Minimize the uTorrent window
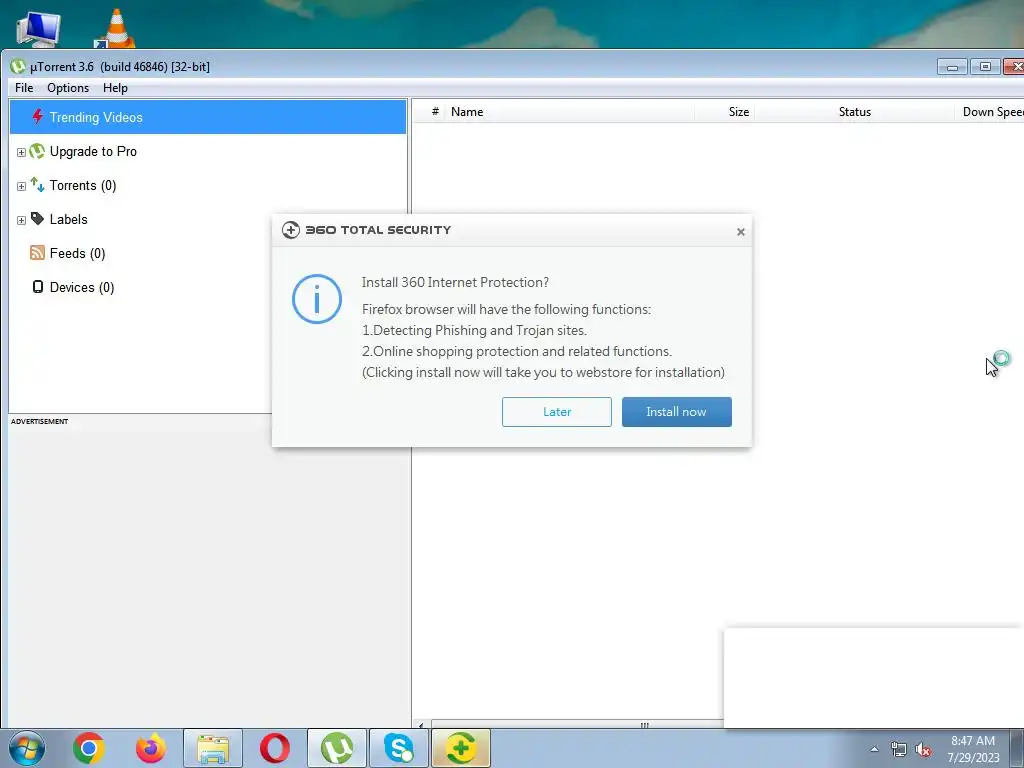 click(952, 67)
